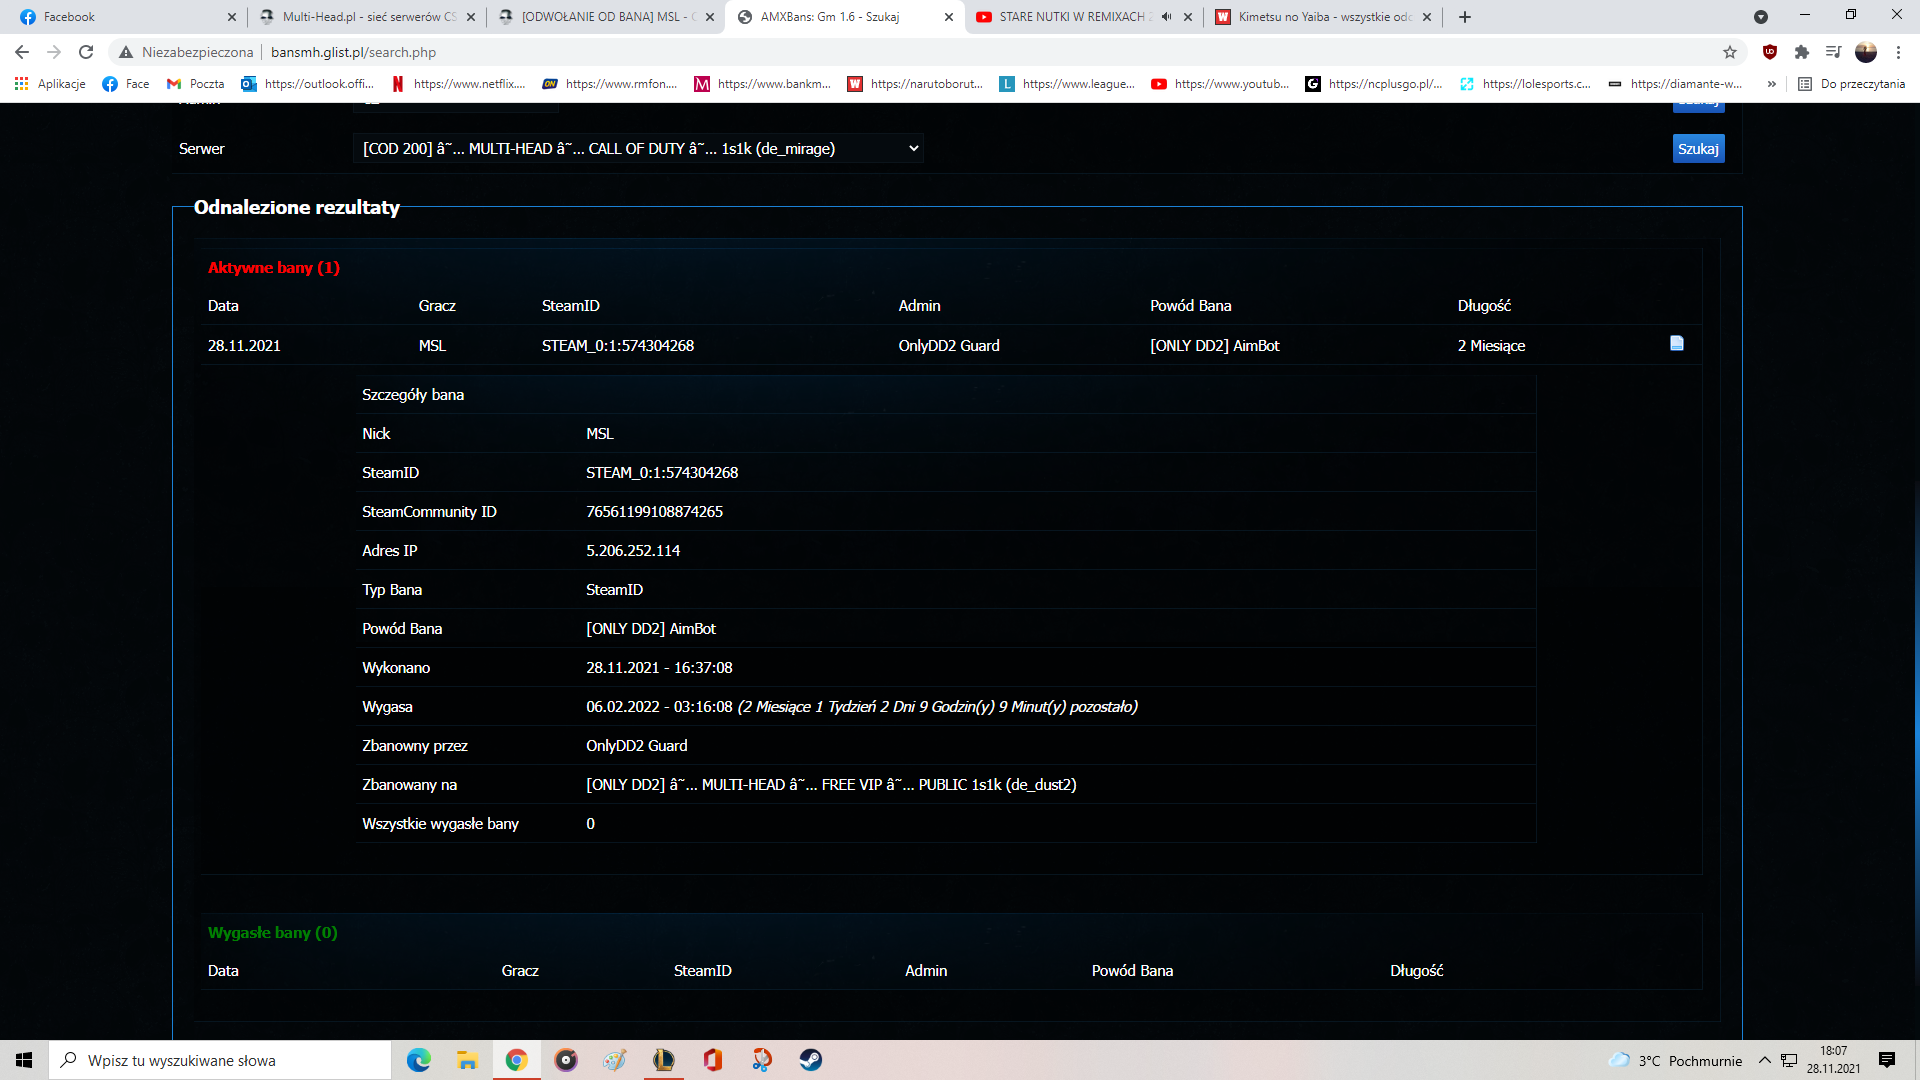Show hidden system tray icons

click(1764, 1060)
